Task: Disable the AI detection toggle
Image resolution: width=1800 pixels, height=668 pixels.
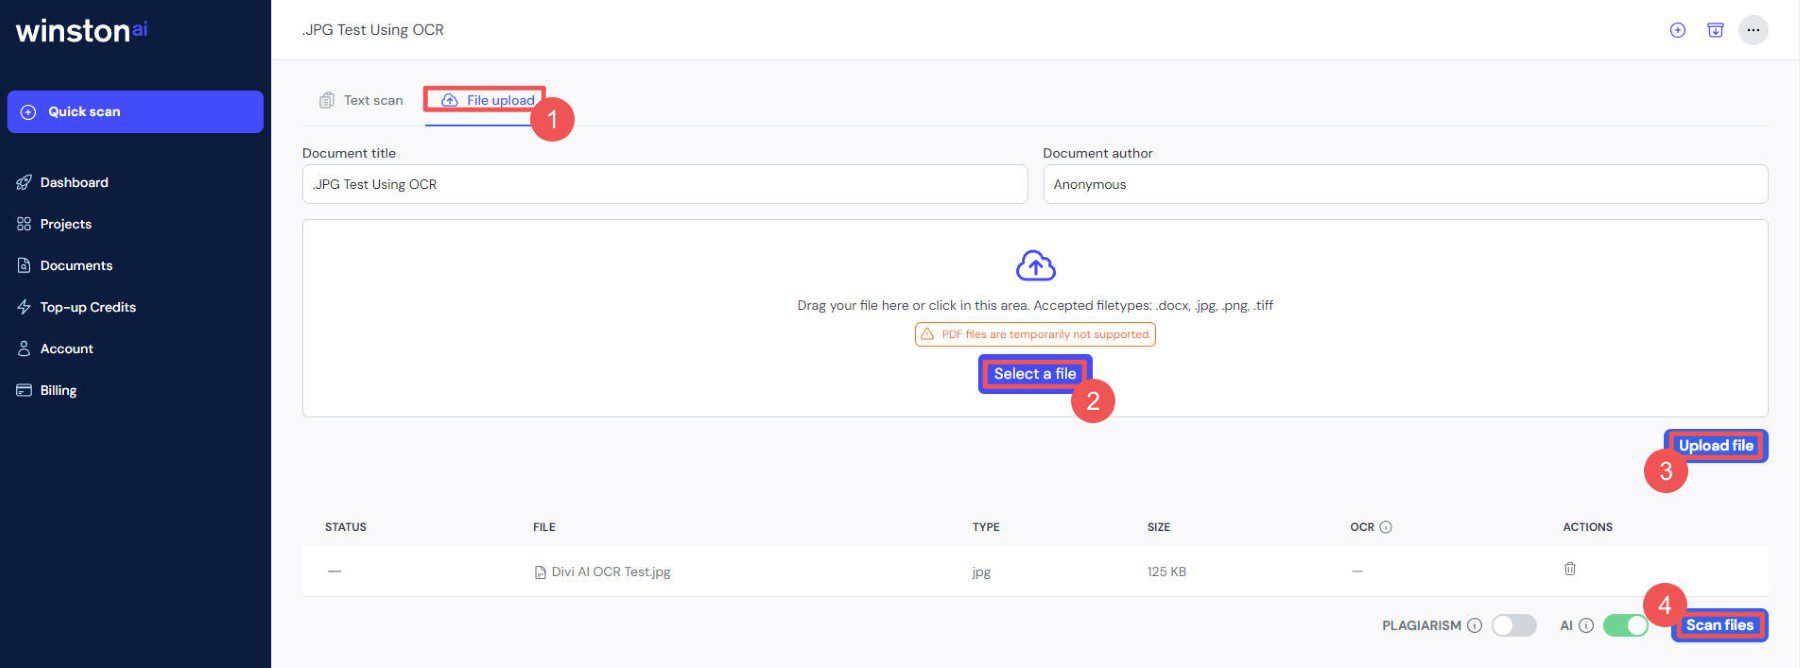Action: (x=1625, y=626)
